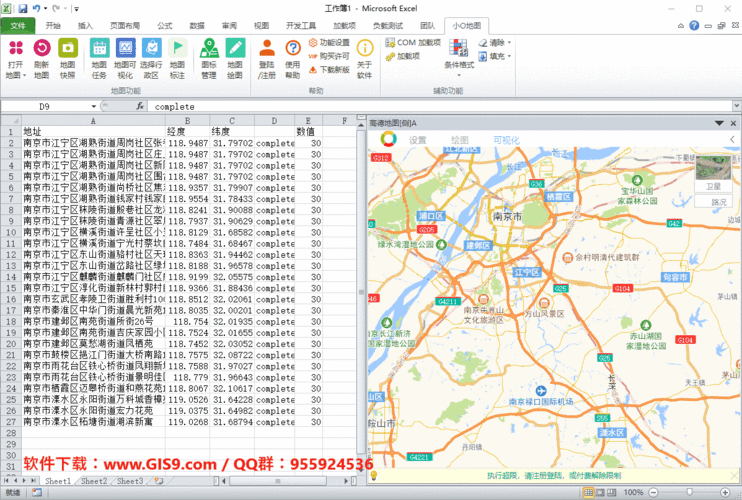
Task: Toggle 路况 traffic layer on the map
Action: [713, 202]
